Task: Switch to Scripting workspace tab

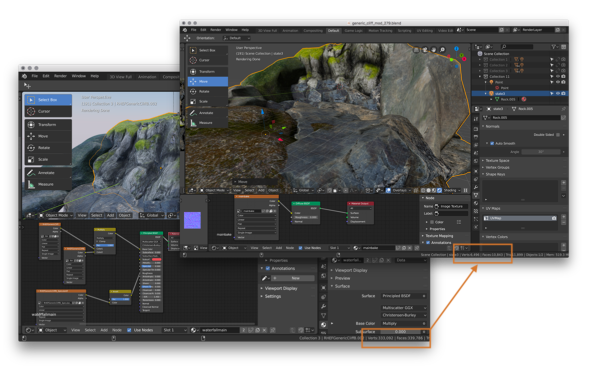Action: click(404, 30)
